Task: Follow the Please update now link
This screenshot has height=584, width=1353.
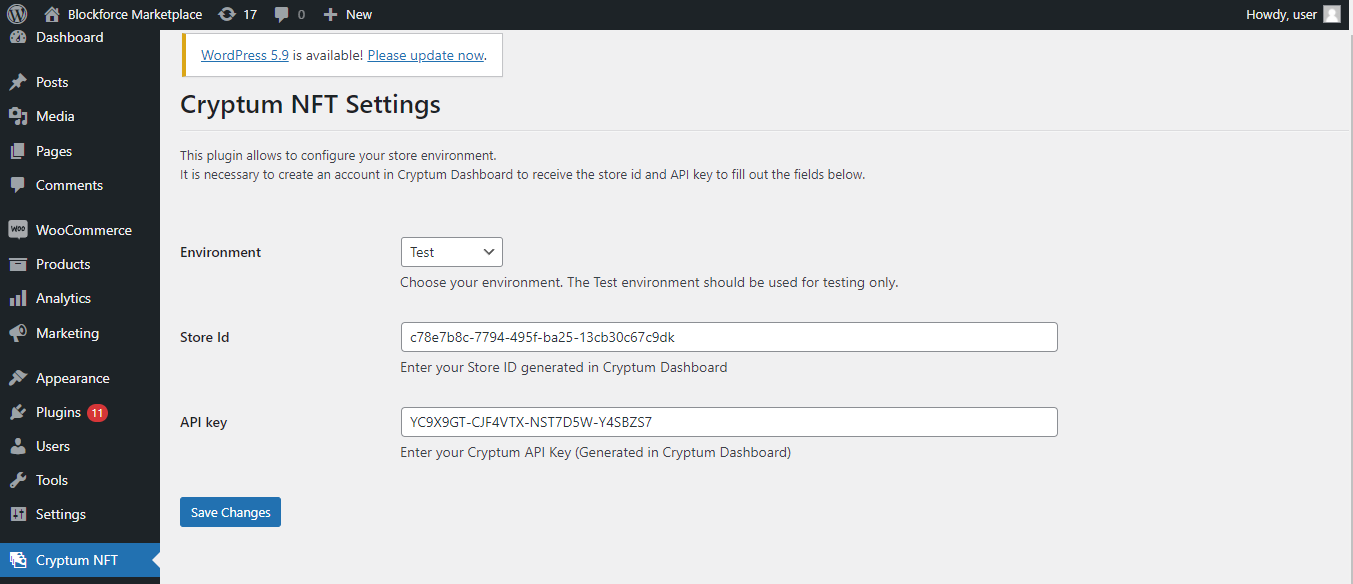Action: [425, 55]
